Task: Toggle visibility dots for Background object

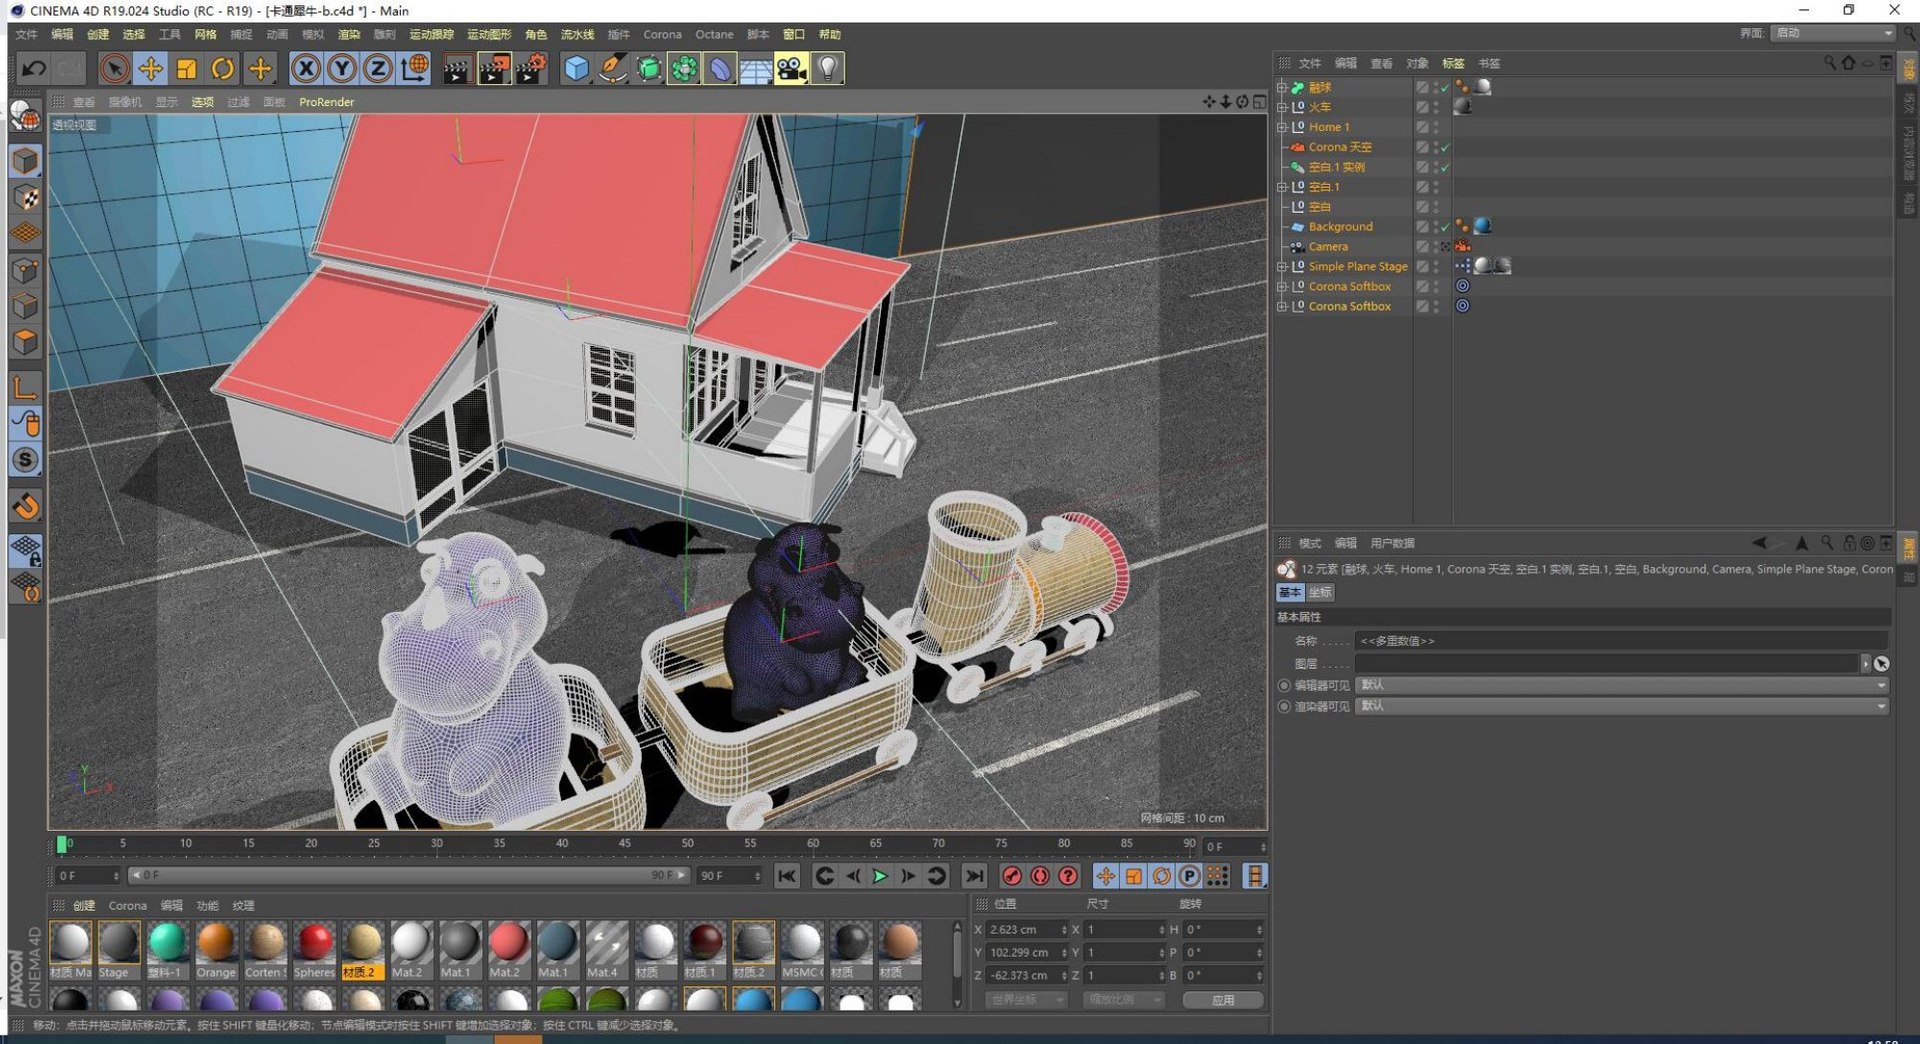Action: pyautogui.click(x=1436, y=227)
